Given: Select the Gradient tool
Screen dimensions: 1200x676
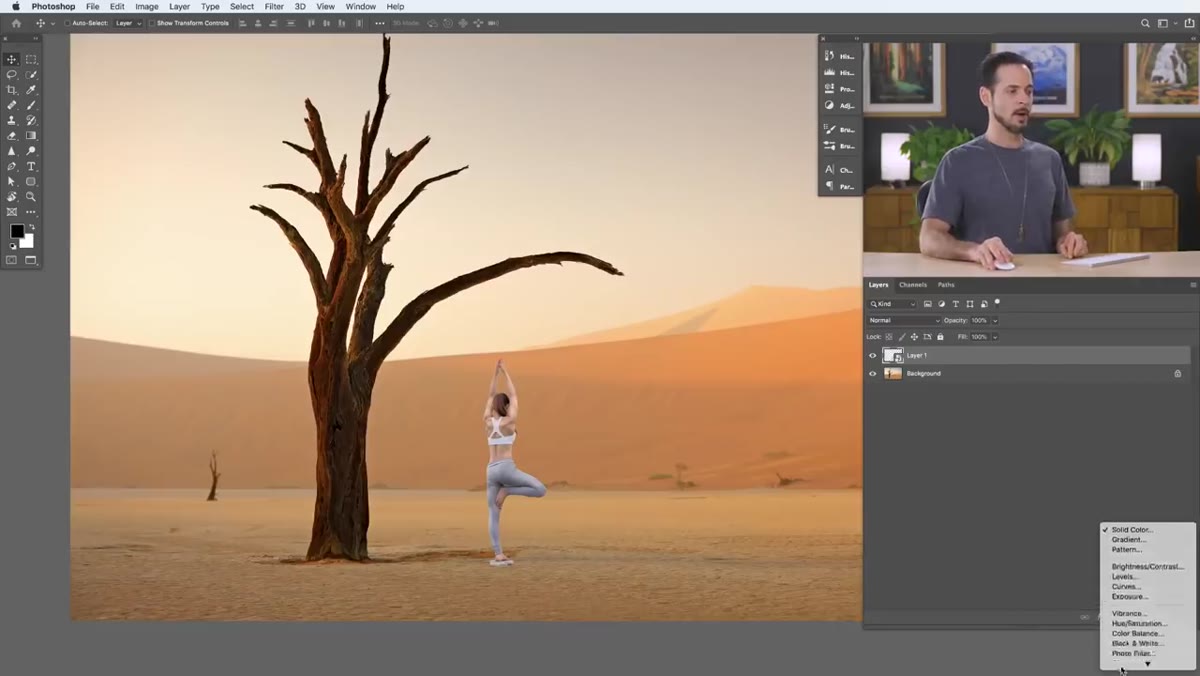Looking at the screenshot, I should (x=31, y=136).
